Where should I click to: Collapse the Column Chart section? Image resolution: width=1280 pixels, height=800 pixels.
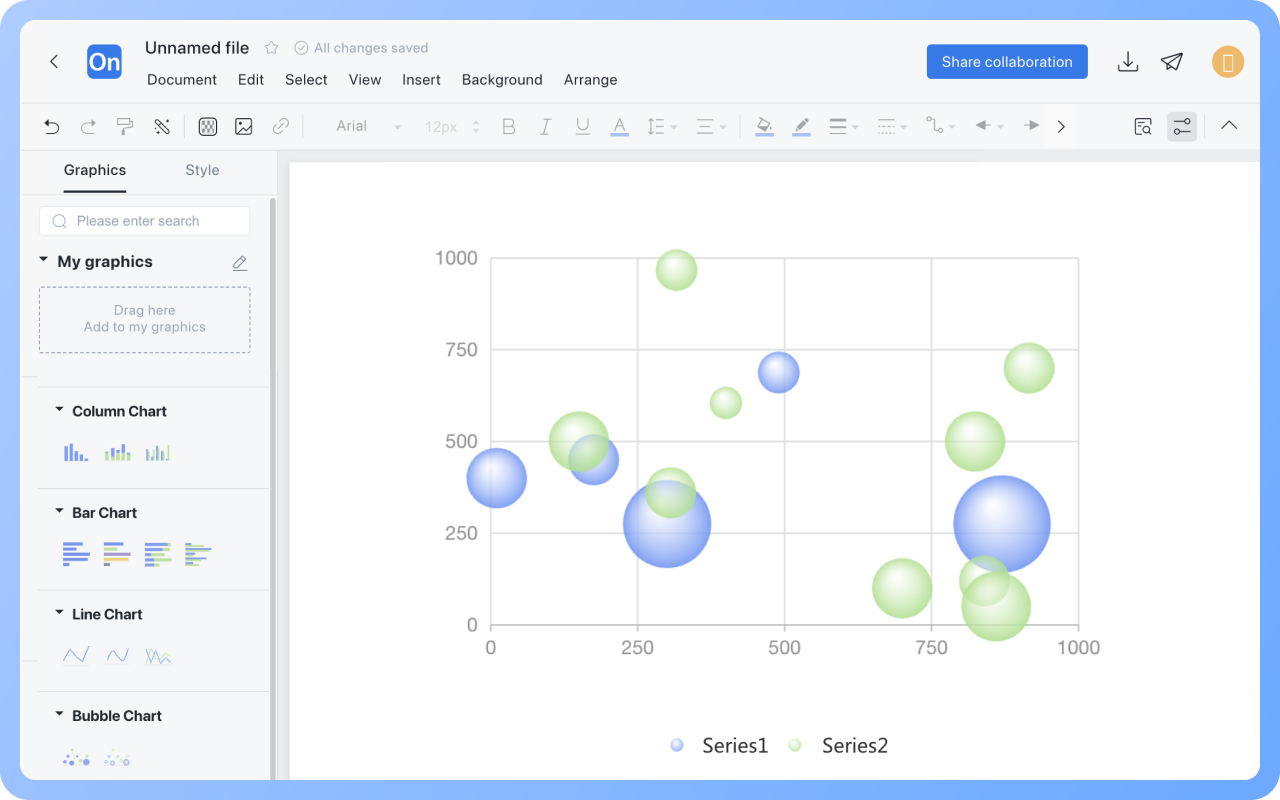59,410
